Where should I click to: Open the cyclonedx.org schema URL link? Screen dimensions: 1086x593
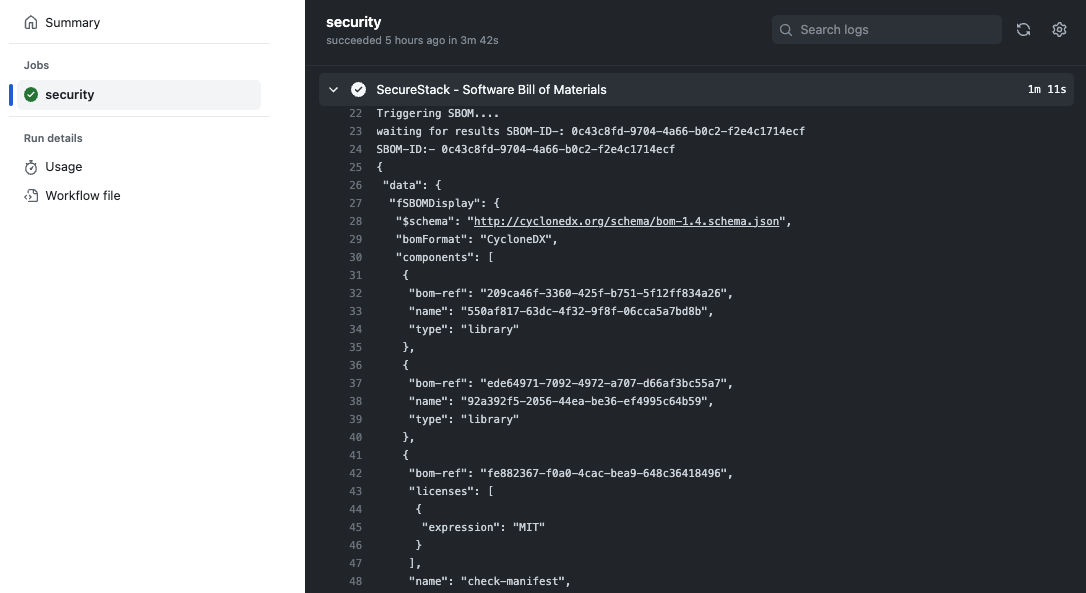pos(626,221)
